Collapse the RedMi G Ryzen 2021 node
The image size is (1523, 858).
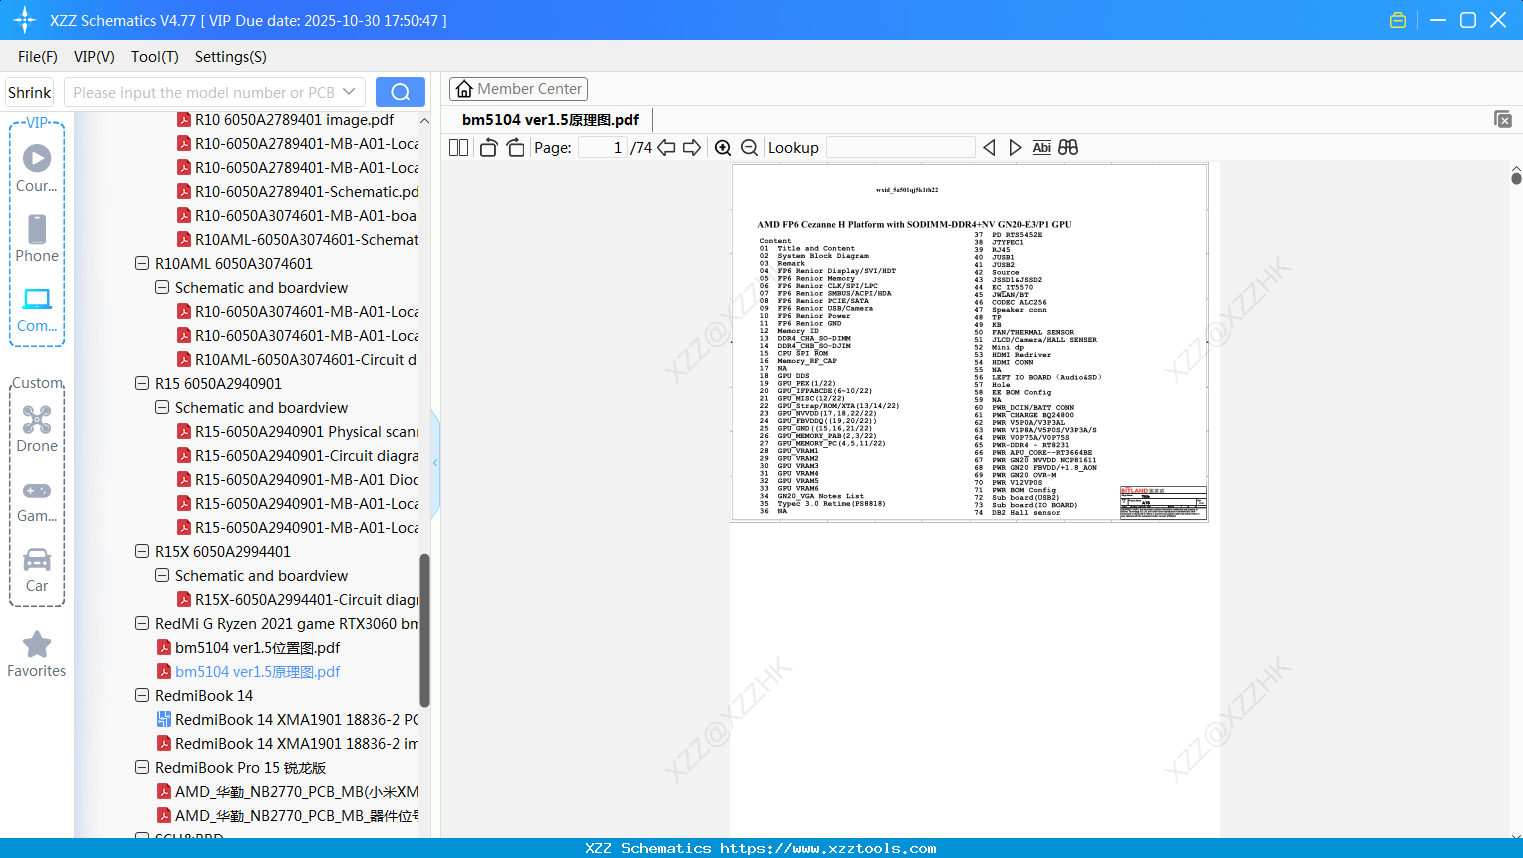pyautogui.click(x=142, y=624)
